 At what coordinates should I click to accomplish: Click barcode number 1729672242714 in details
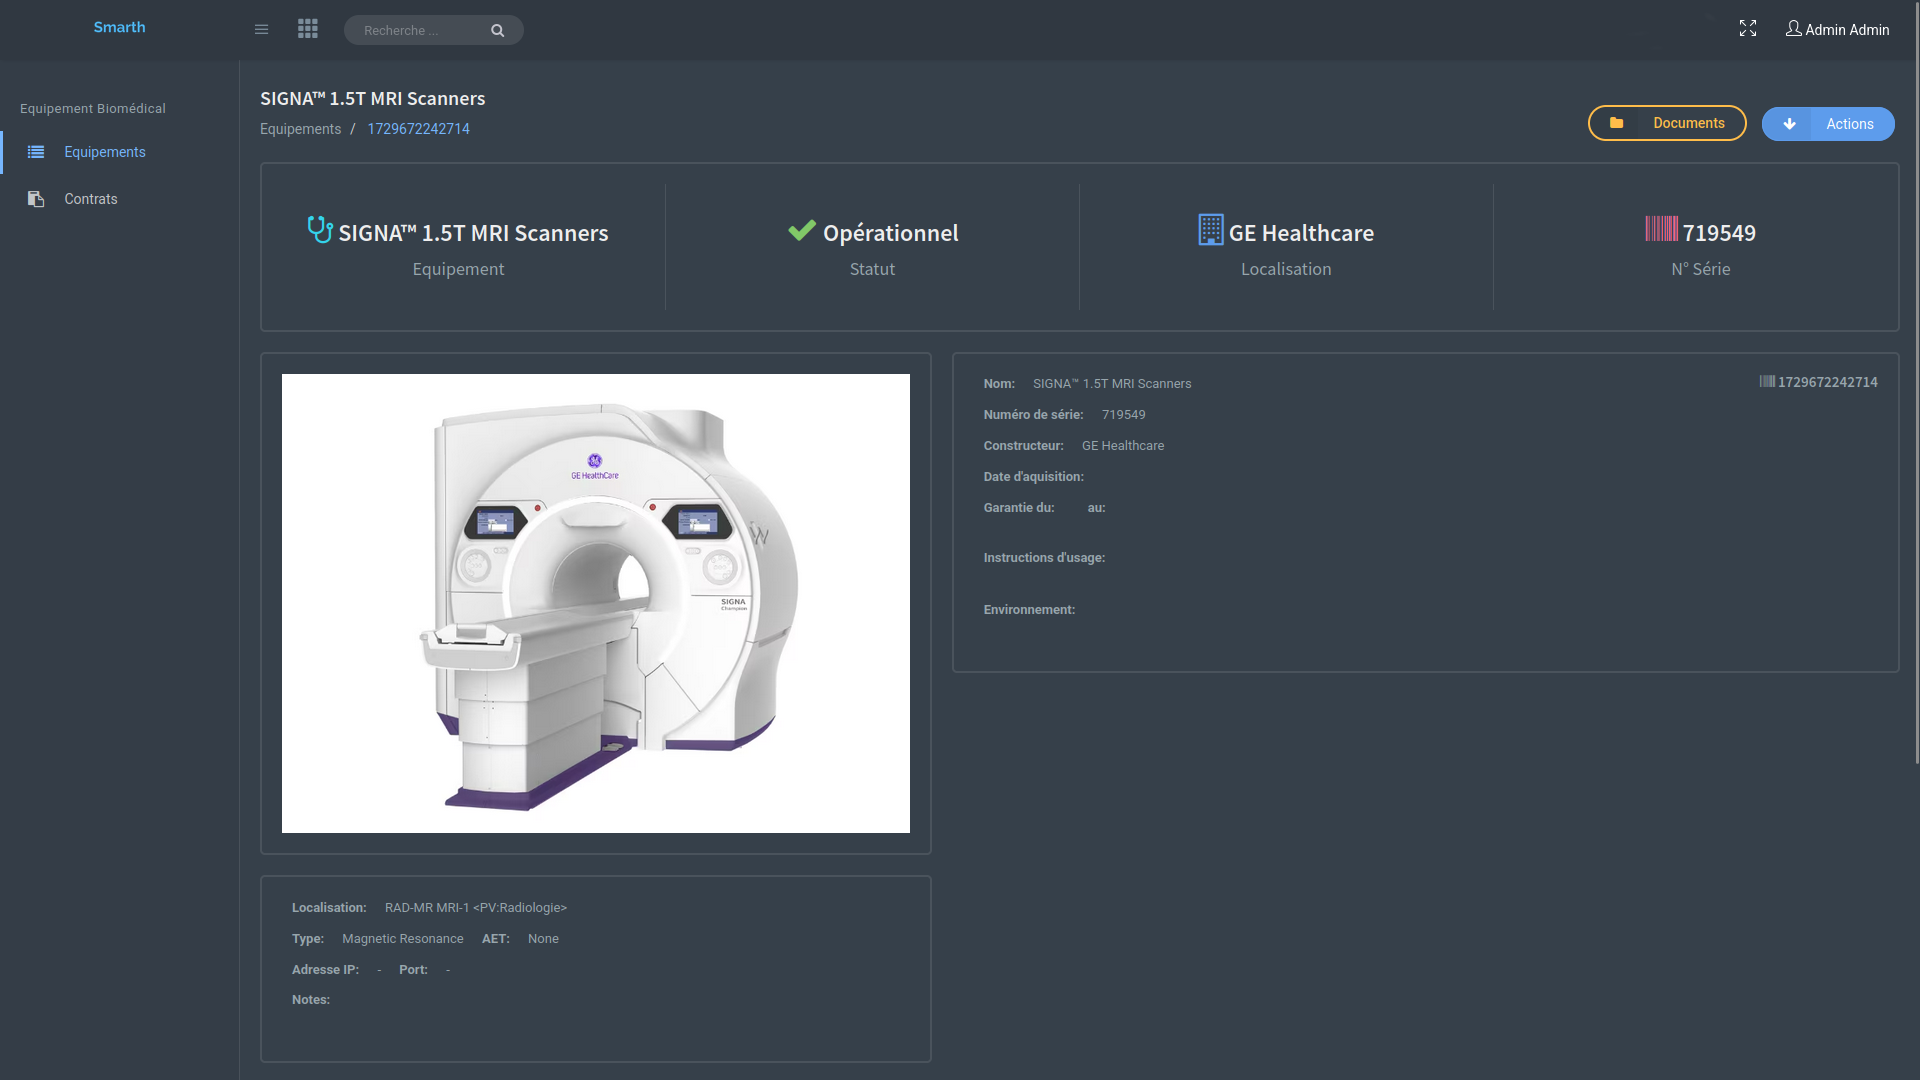tap(1827, 382)
